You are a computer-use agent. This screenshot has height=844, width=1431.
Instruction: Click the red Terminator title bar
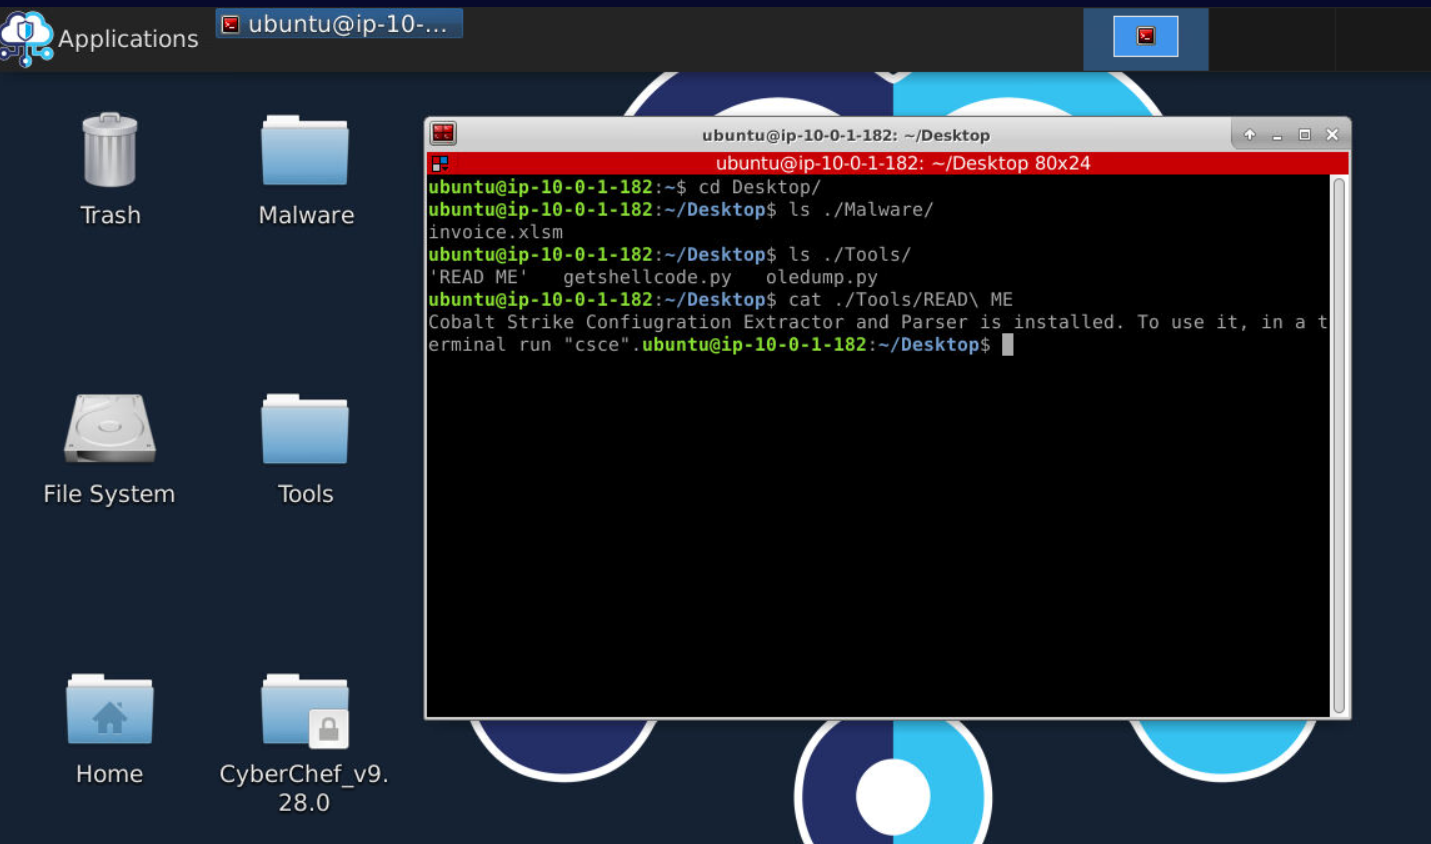coord(888,163)
